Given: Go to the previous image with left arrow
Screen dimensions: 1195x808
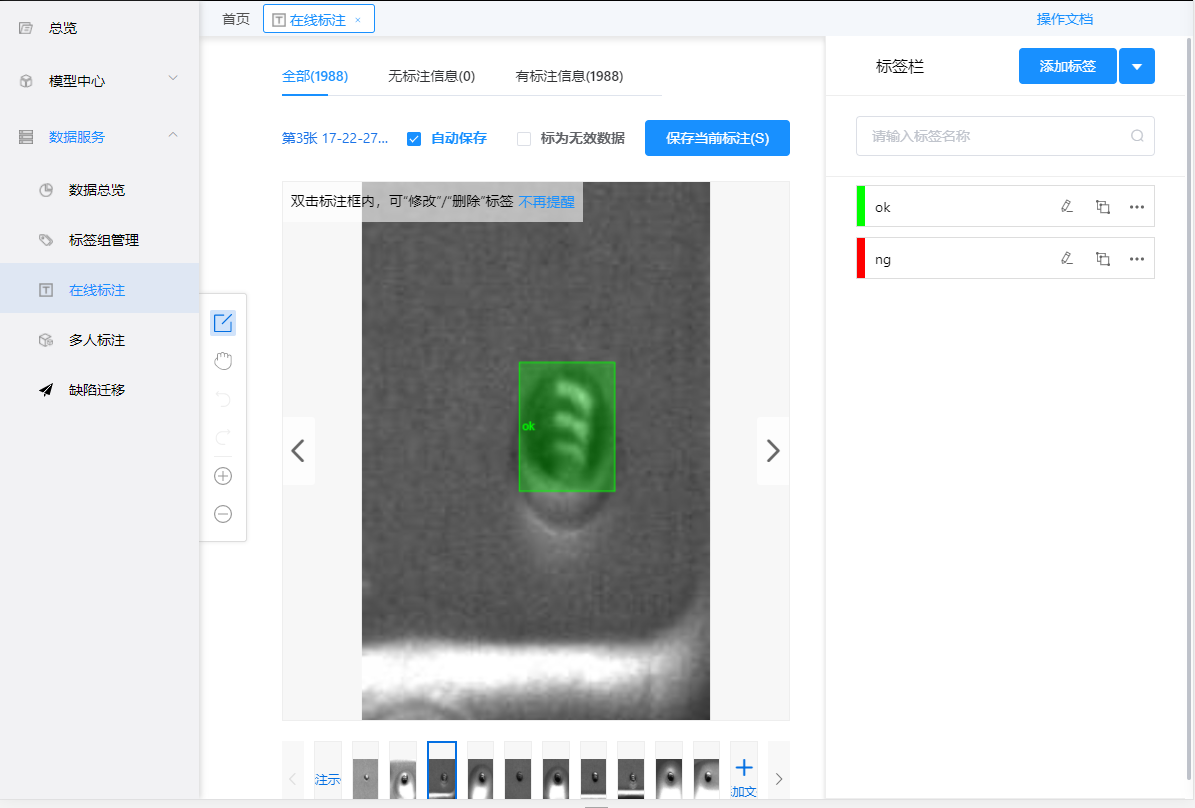Looking at the screenshot, I should coord(298,450).
